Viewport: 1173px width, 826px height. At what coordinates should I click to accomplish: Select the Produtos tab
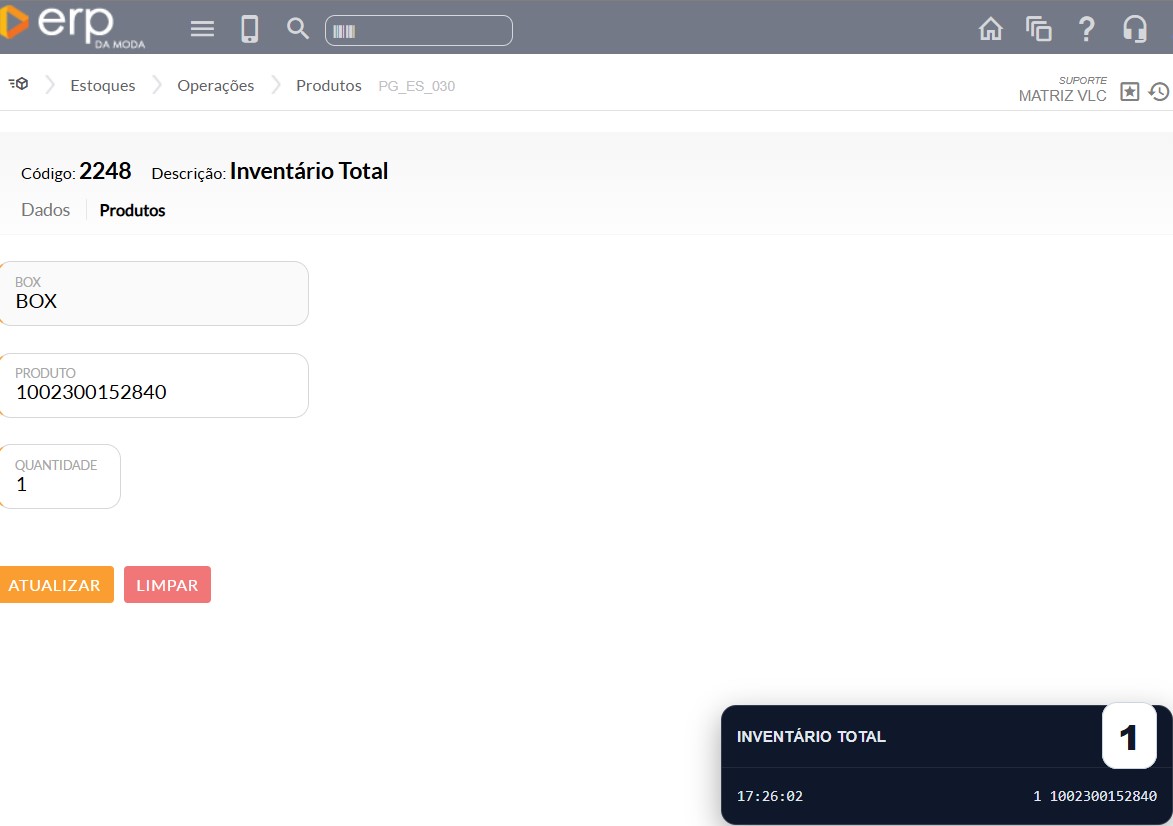click(132, 211)
